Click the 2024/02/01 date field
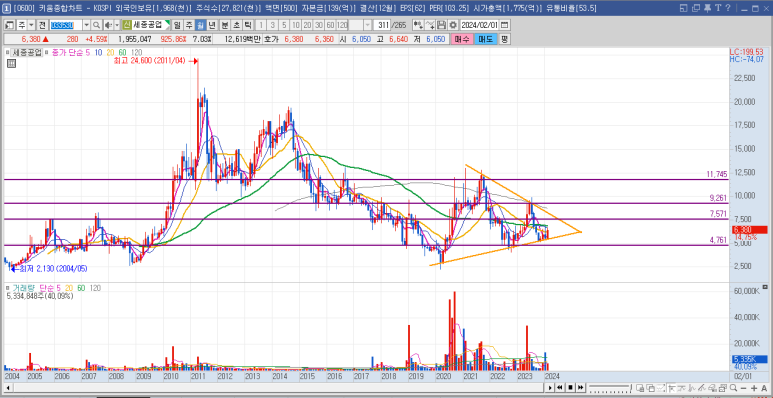 [x=480, y=25]
